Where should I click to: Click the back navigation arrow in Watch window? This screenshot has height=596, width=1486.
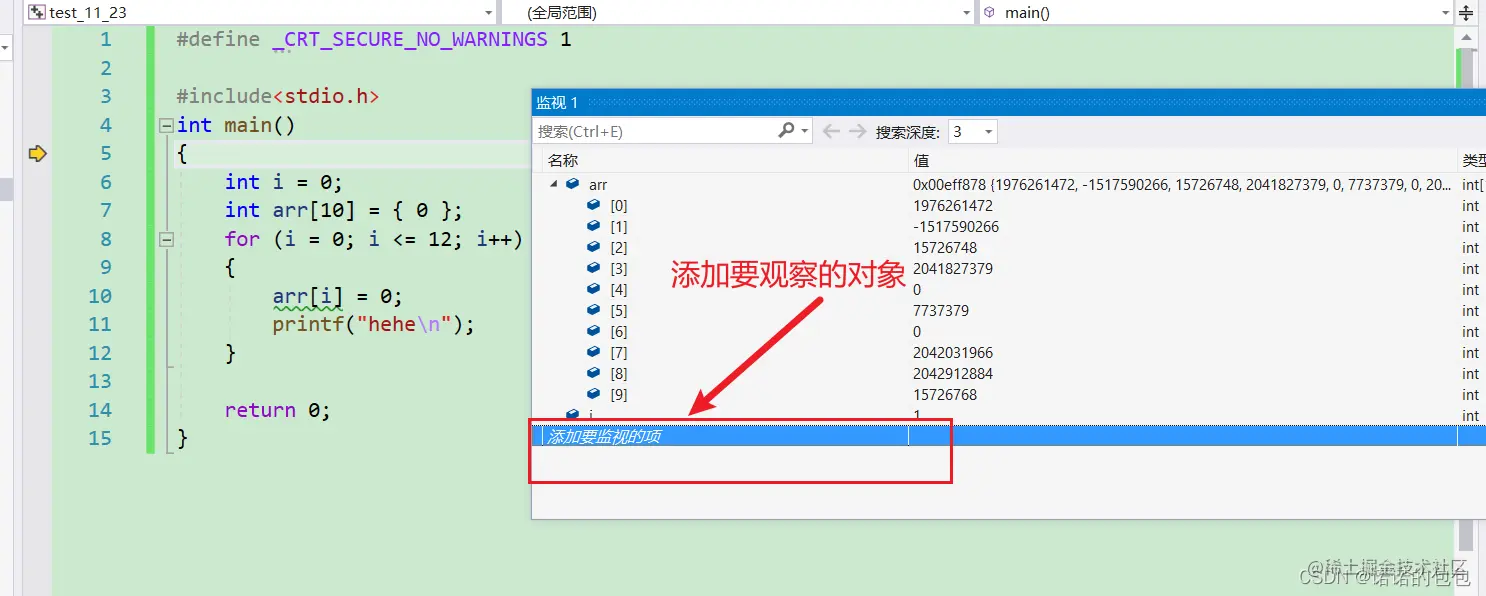coord(830,130)
